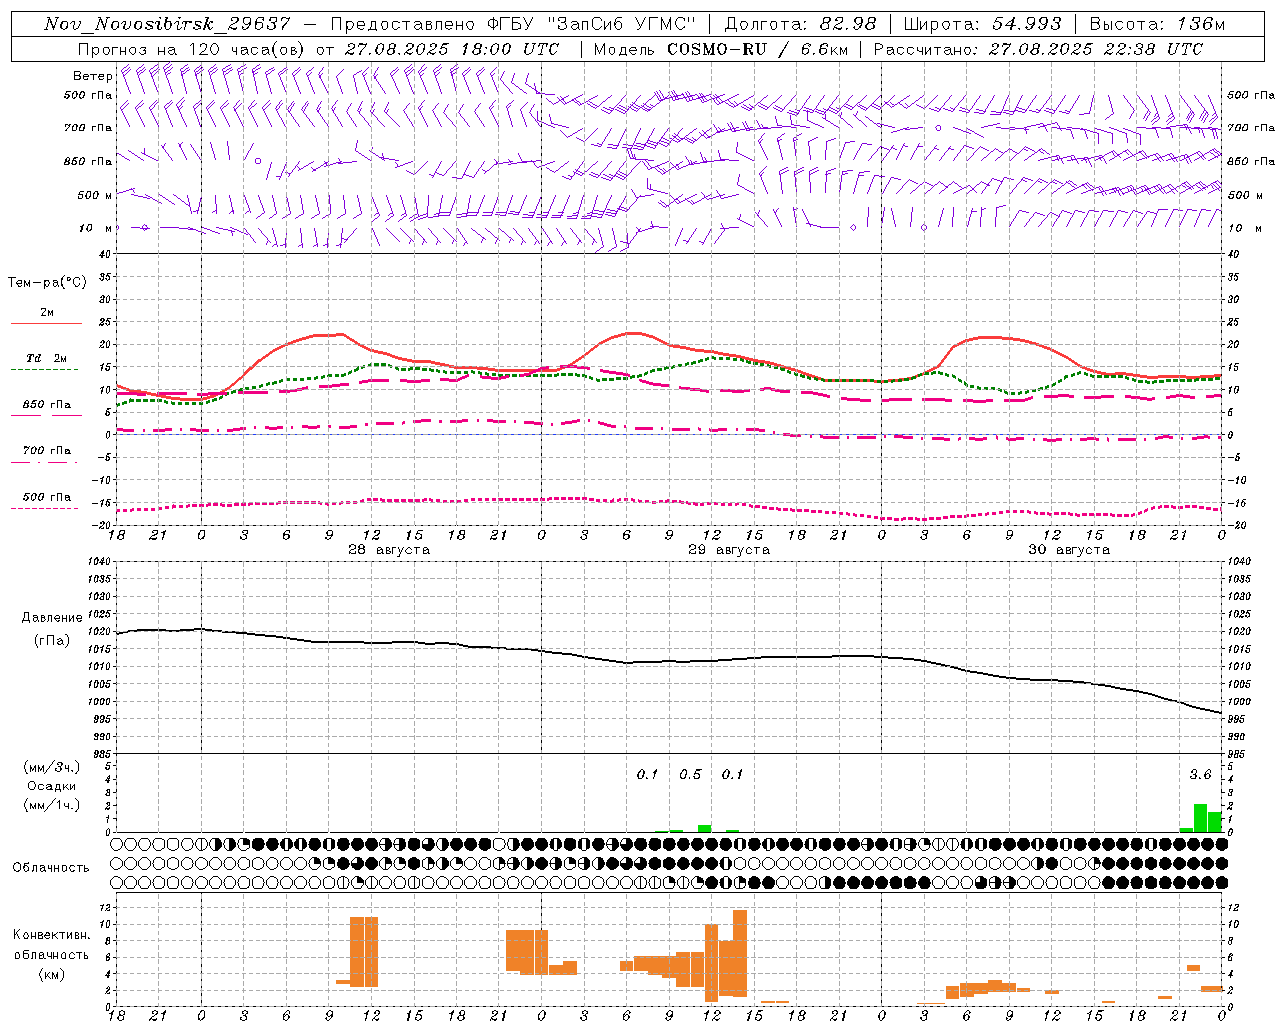Click the '29 августа' date label
Image resolution: width=1280 pixels, height=1024 pixels.
coord(729,550)
